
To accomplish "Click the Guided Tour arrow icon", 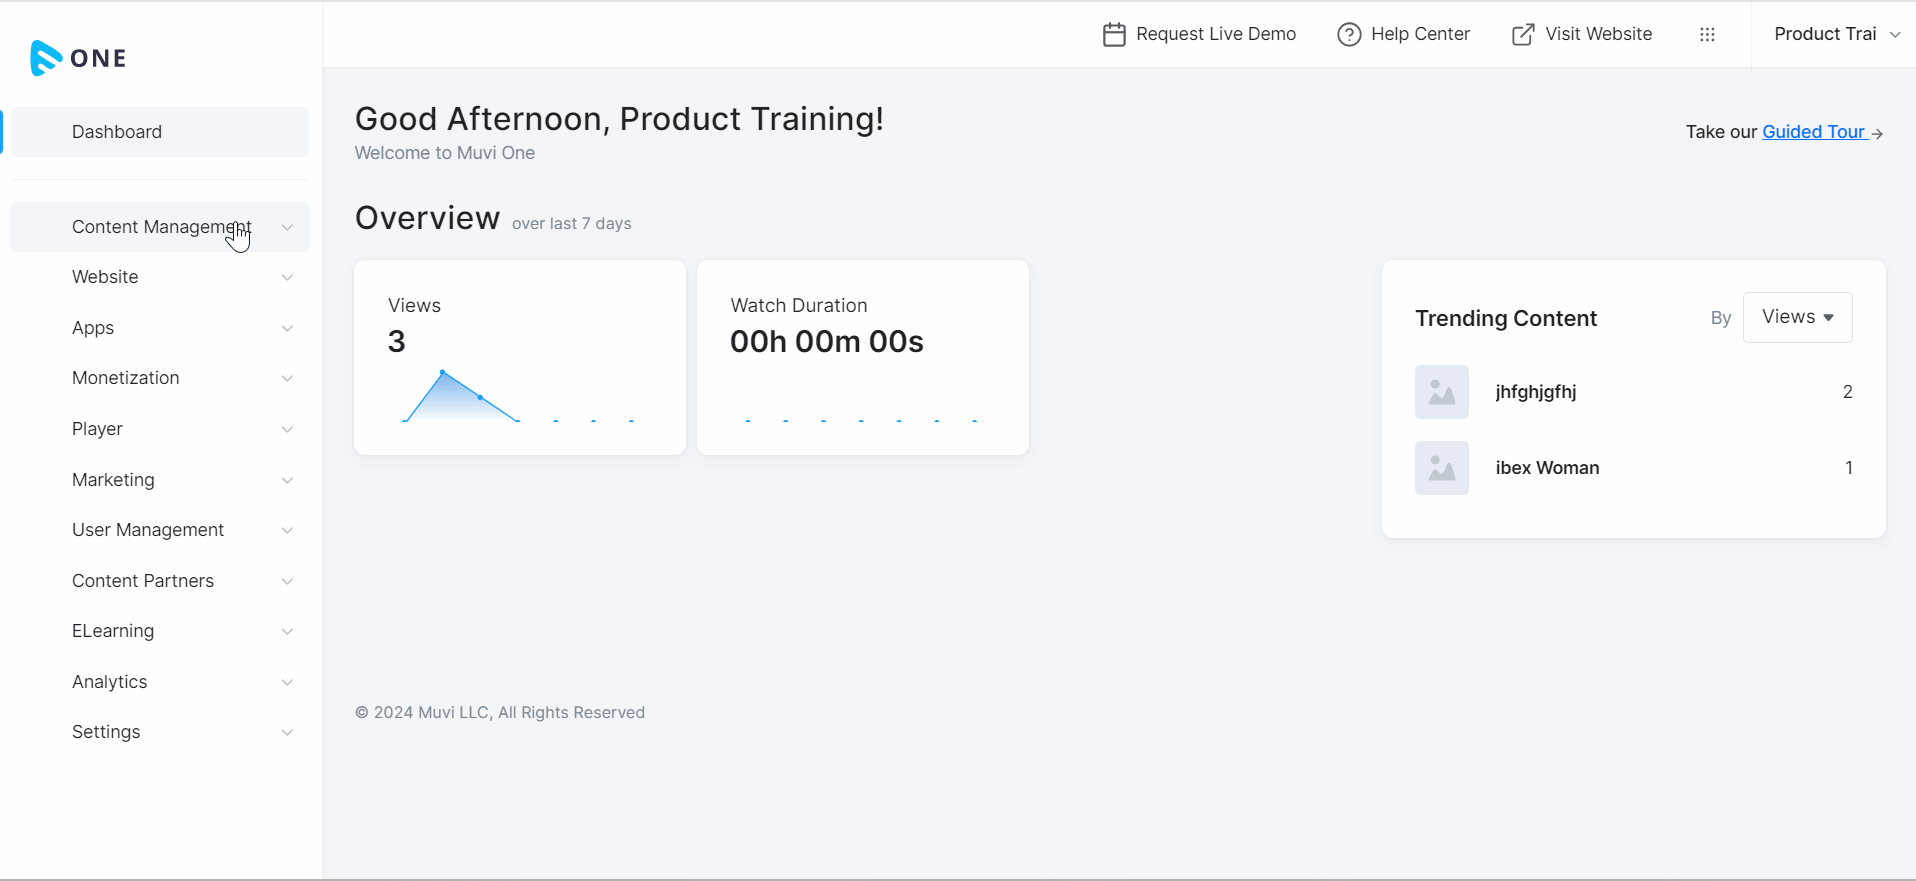I will 1877,133.
